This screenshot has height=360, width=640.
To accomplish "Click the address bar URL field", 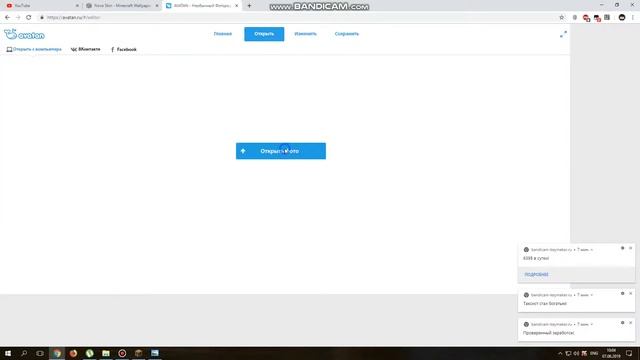I will (x=298, y=18).
